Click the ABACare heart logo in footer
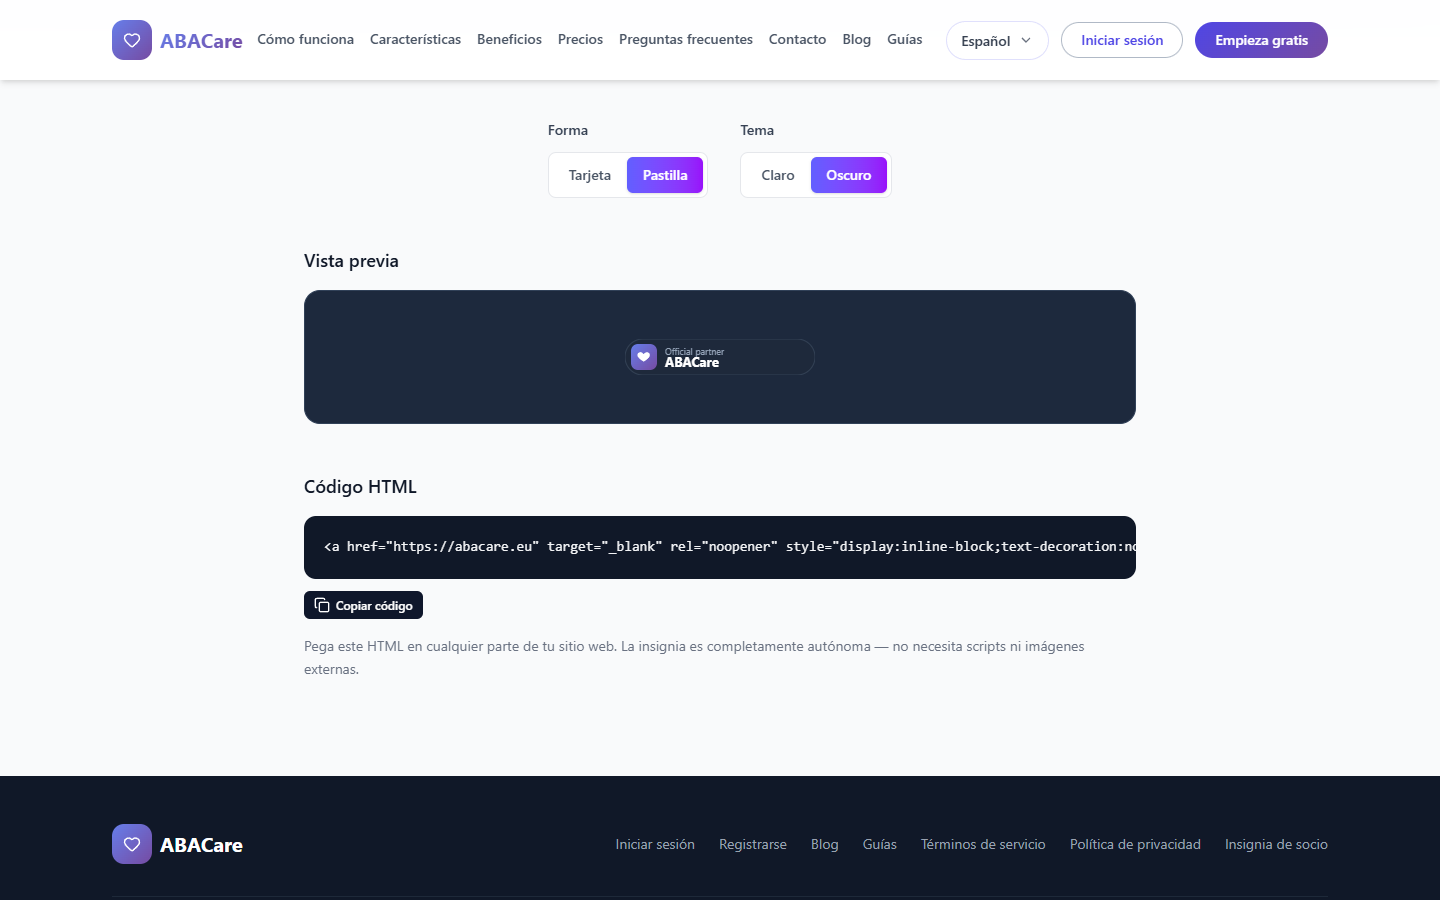Image resolution: width=1440 pixels, height=900 pixels. [132, 844]
